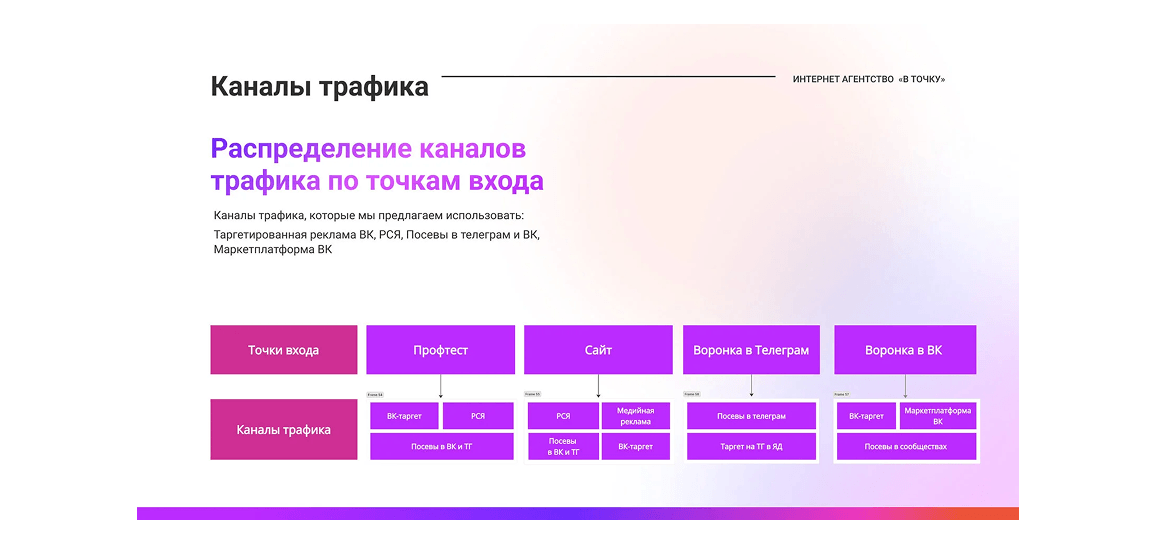Click the Frame 57 label
The image size is (1155, 544).
coord(843,395)
